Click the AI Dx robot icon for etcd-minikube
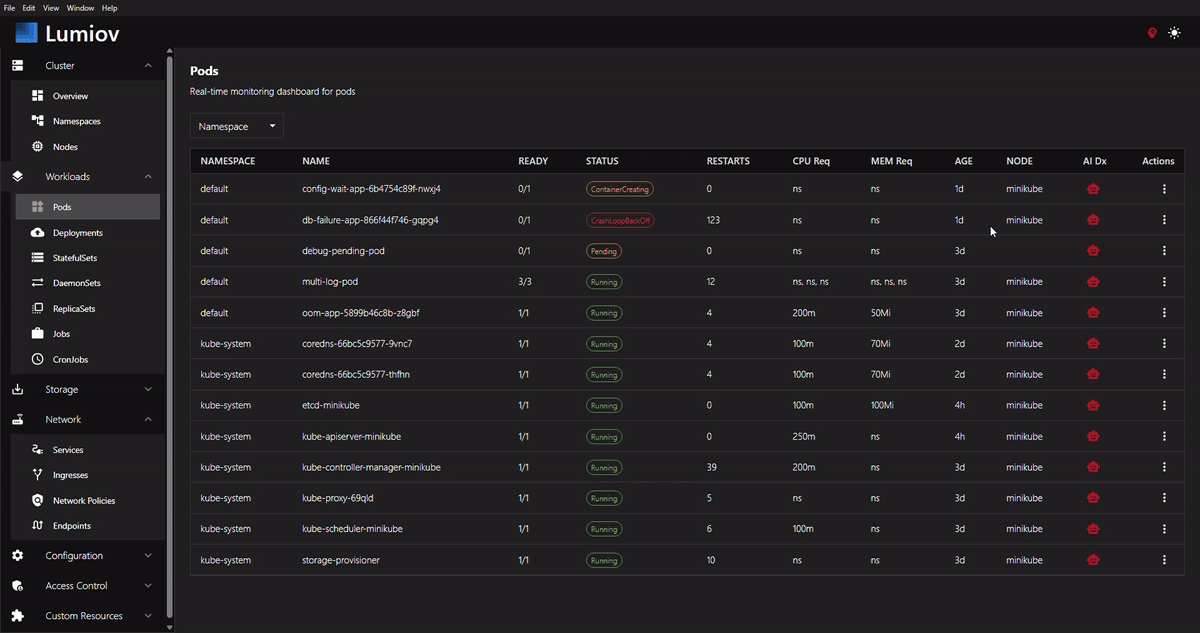 [x=1093, y=405]
